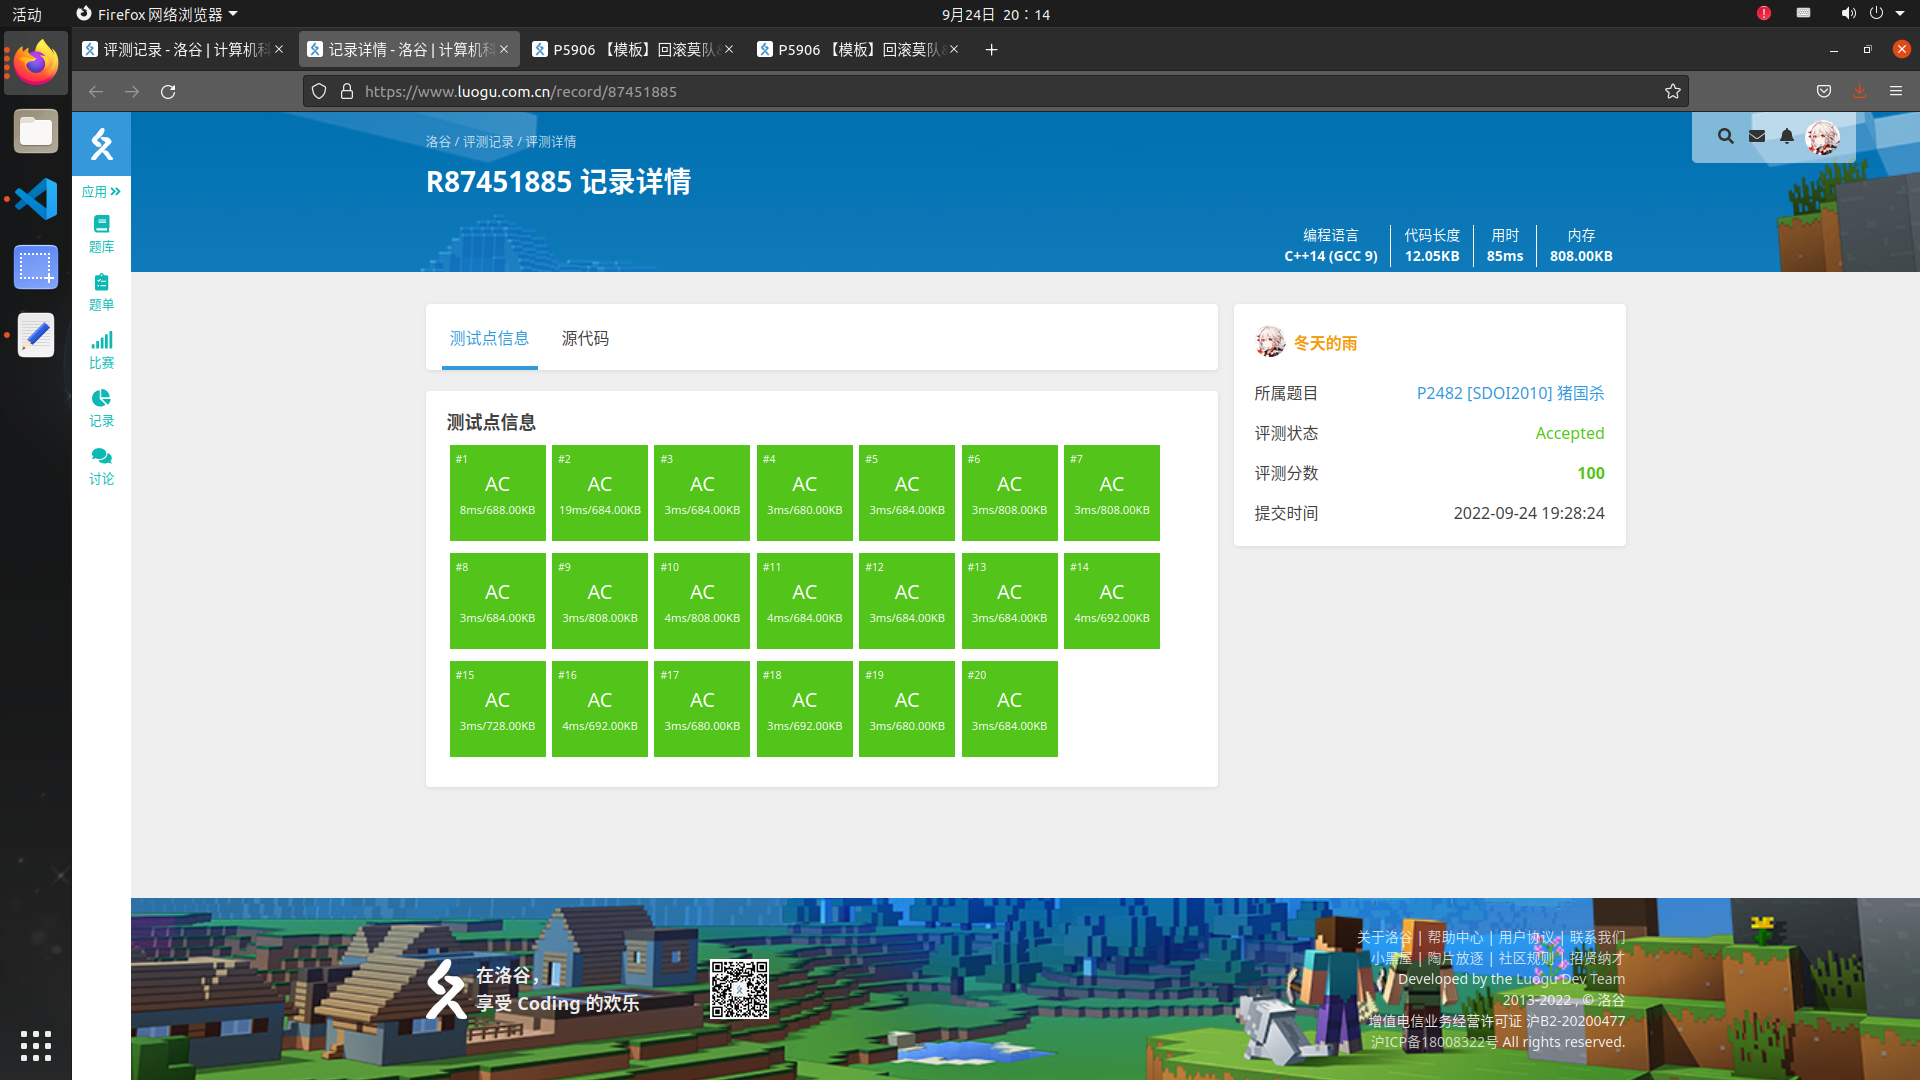Open the Firefox downloads icon

point(1860,91)
